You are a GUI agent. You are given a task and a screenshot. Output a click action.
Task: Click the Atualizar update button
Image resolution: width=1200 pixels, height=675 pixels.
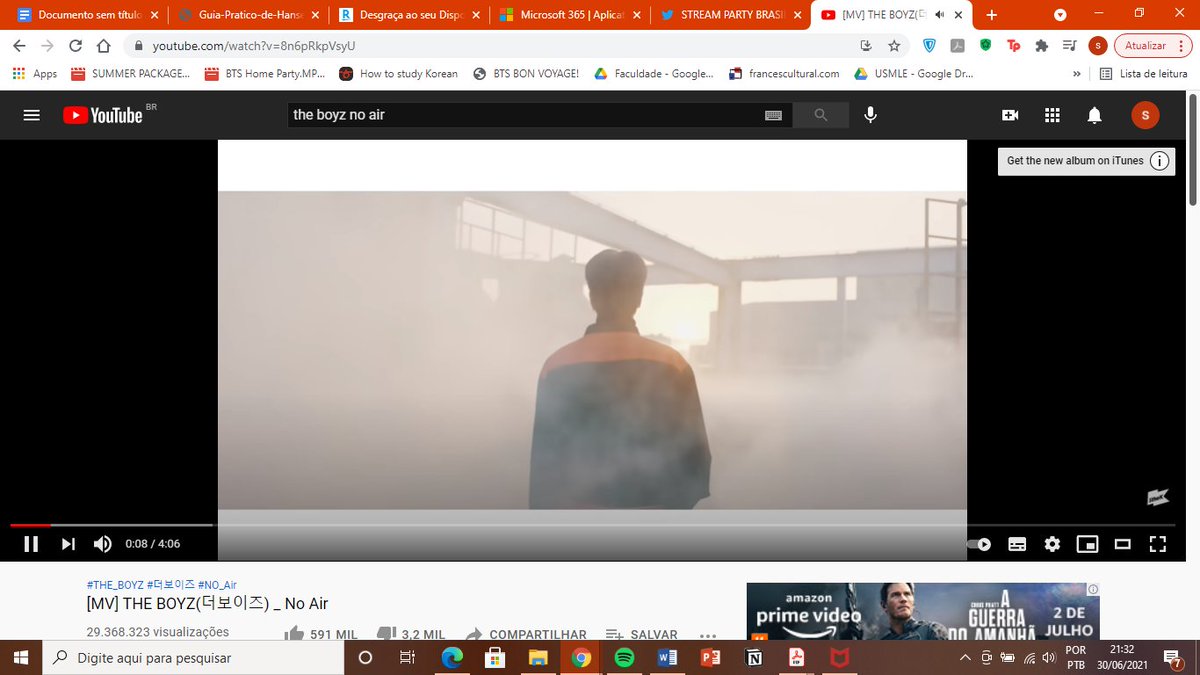(x=1153, y=46)
